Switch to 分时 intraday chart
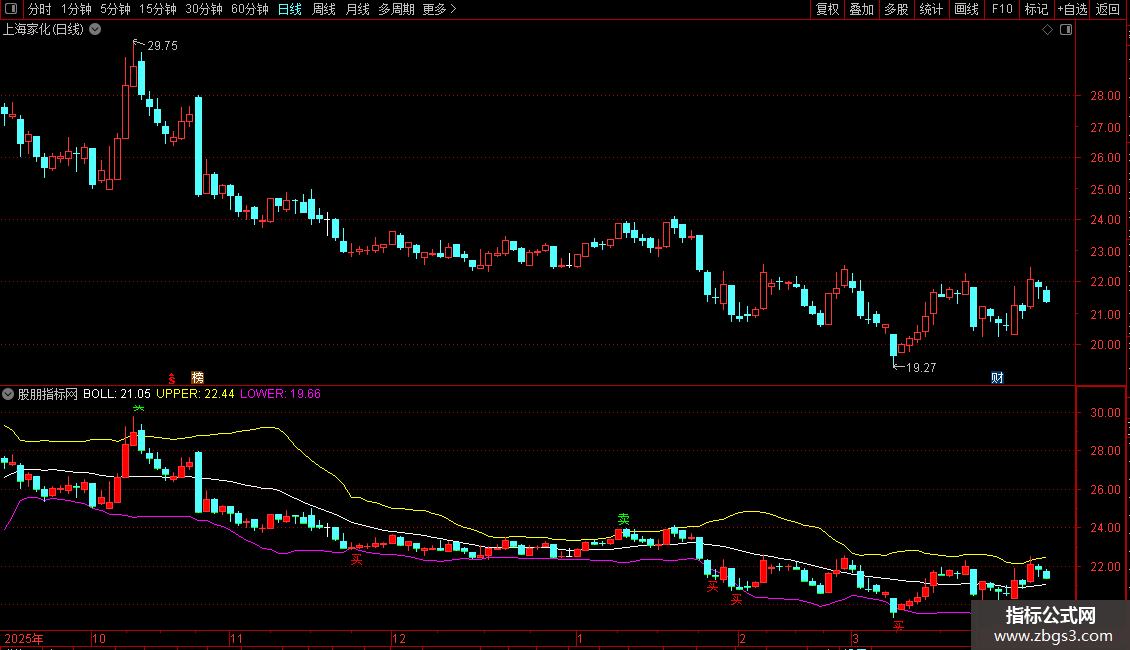Screen dimensions: 1130x650 (x=40, y=9)
